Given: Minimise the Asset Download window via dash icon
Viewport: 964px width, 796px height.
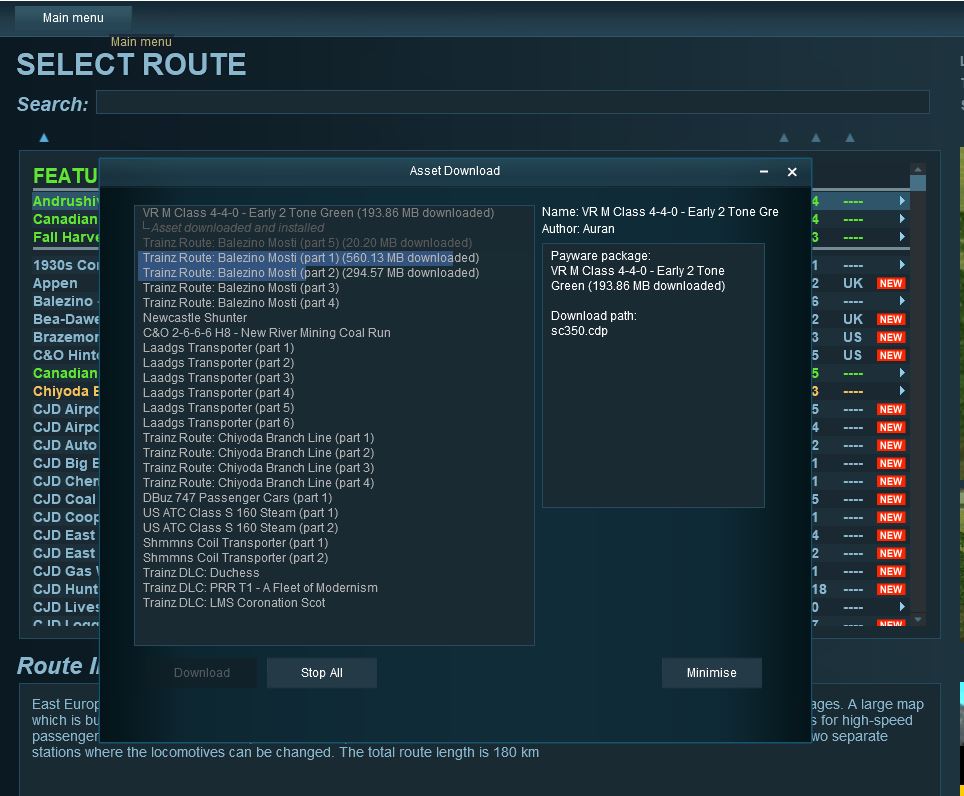Looking at the screenshot, I should point(764,171).
